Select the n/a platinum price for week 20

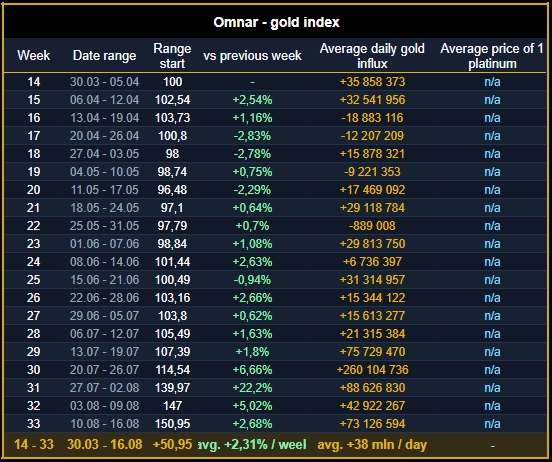(492, 190)
